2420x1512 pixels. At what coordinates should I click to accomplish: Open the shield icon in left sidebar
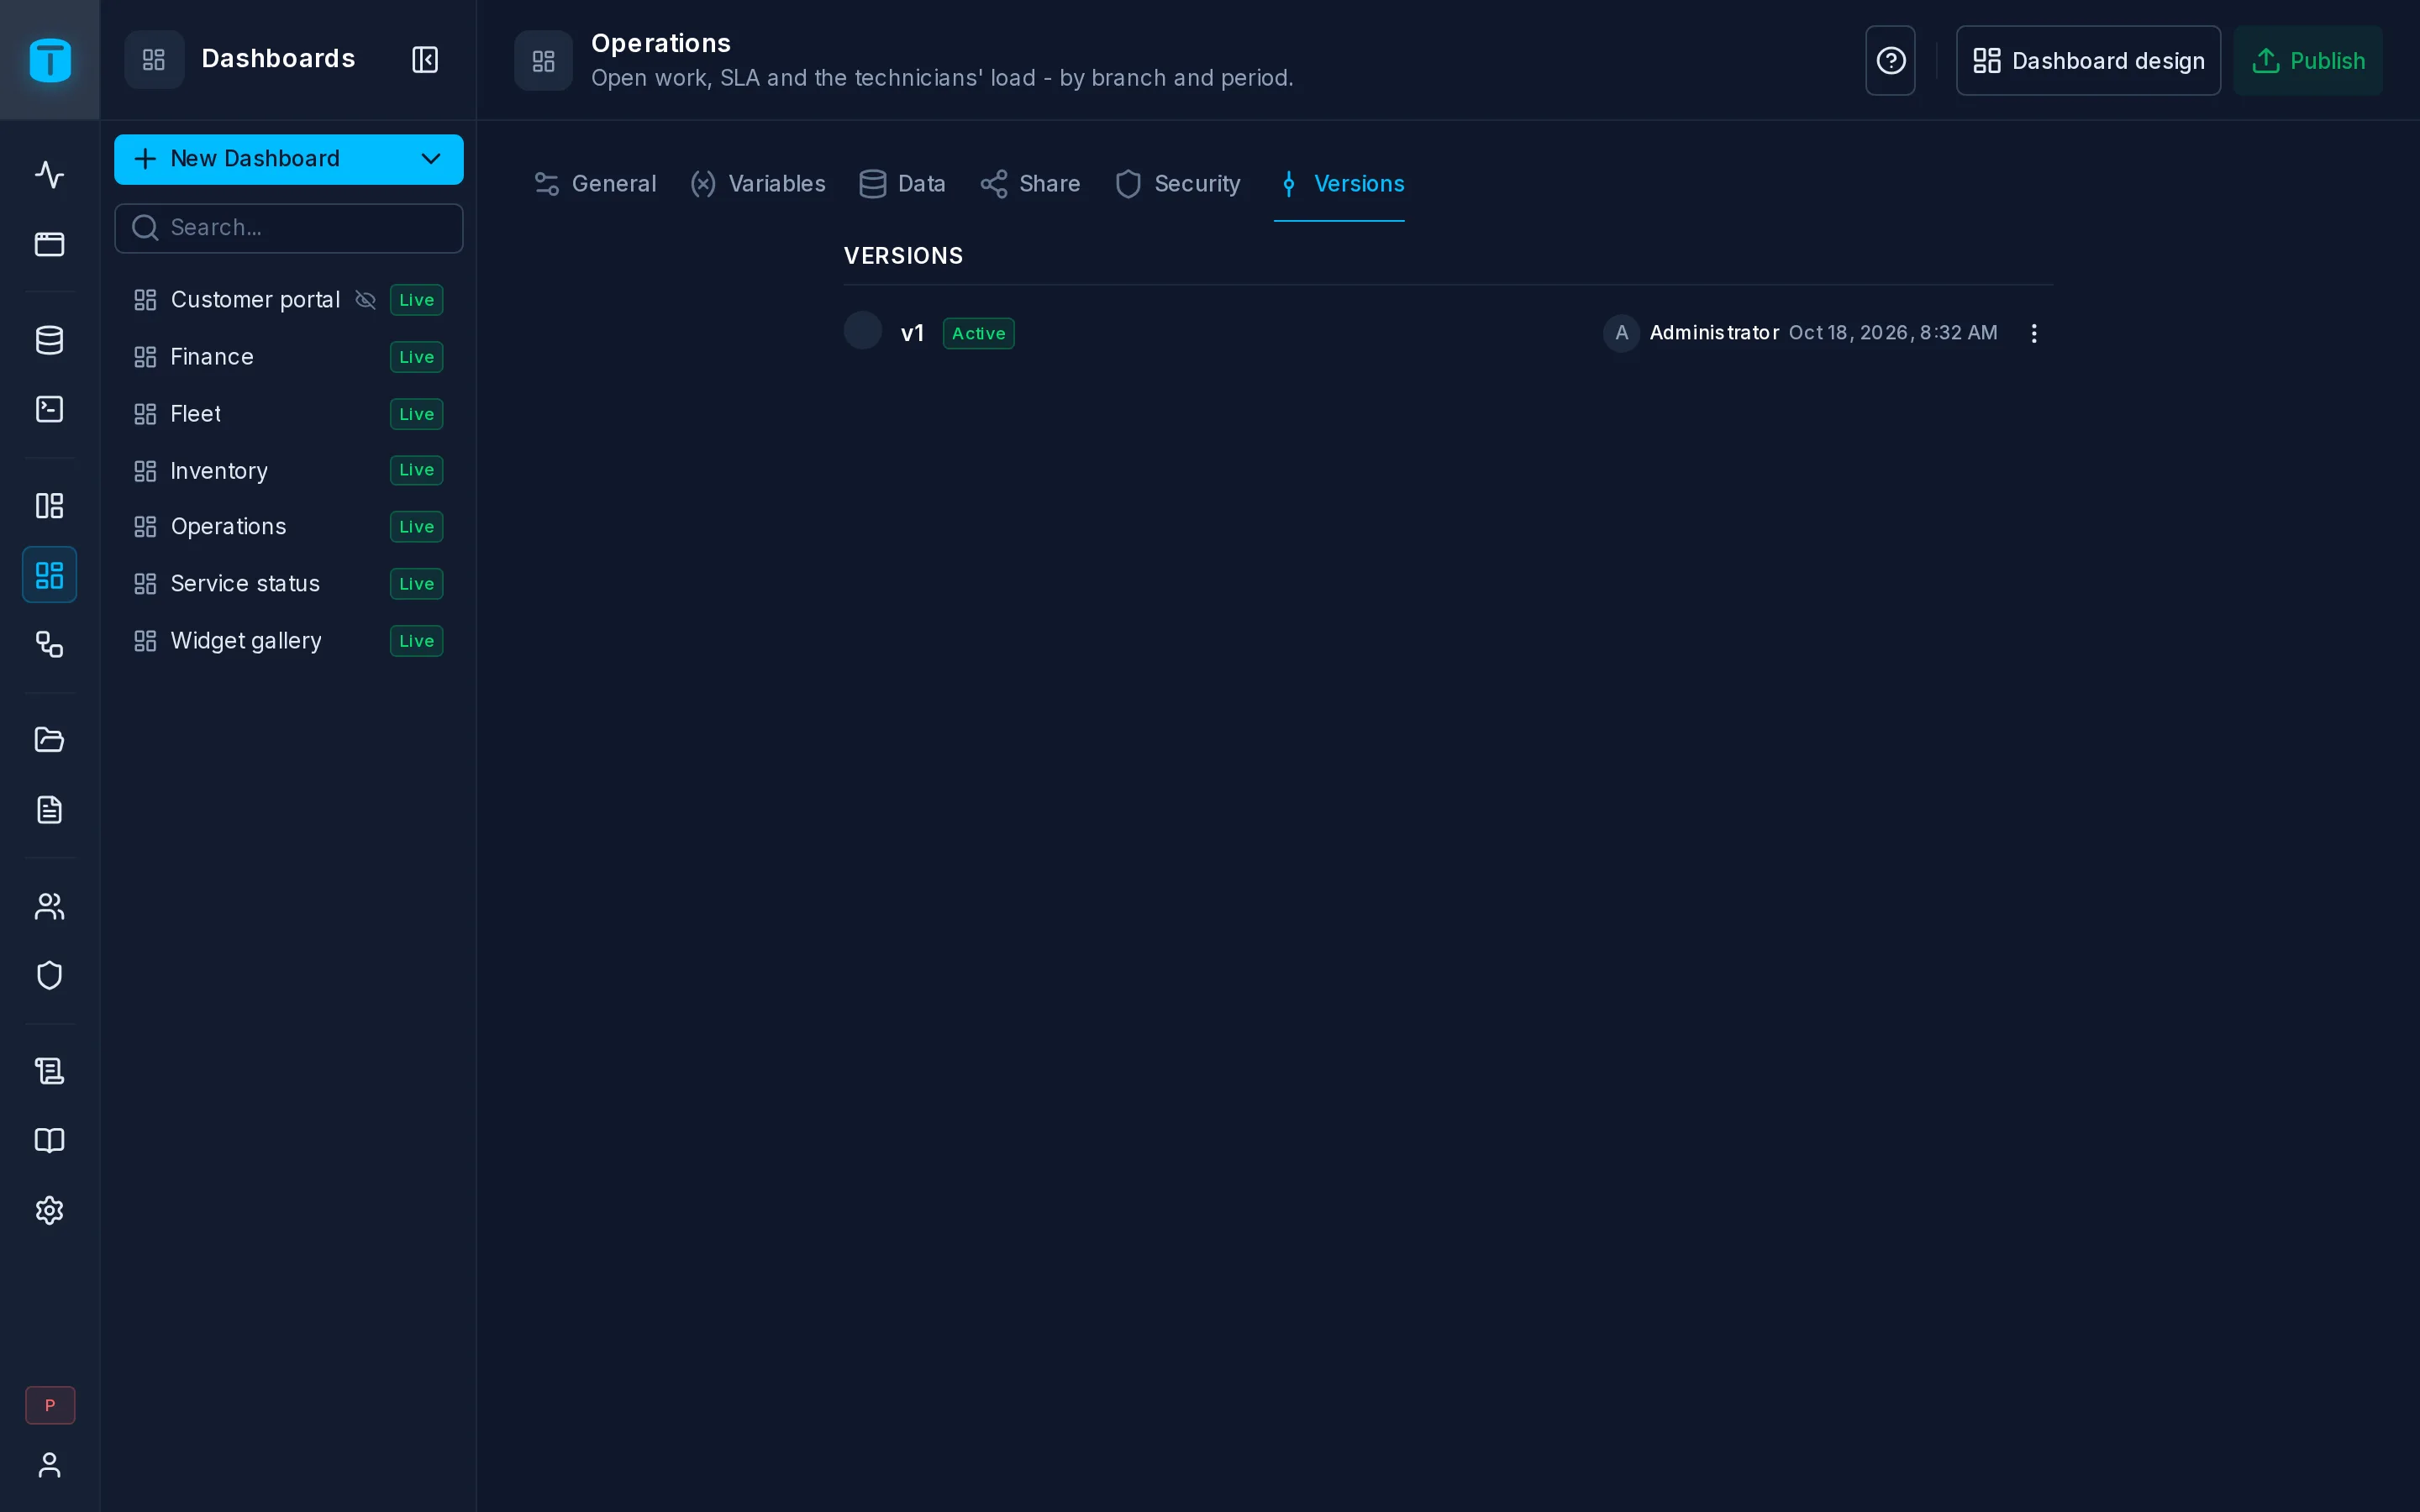click(x=50, y=975)
